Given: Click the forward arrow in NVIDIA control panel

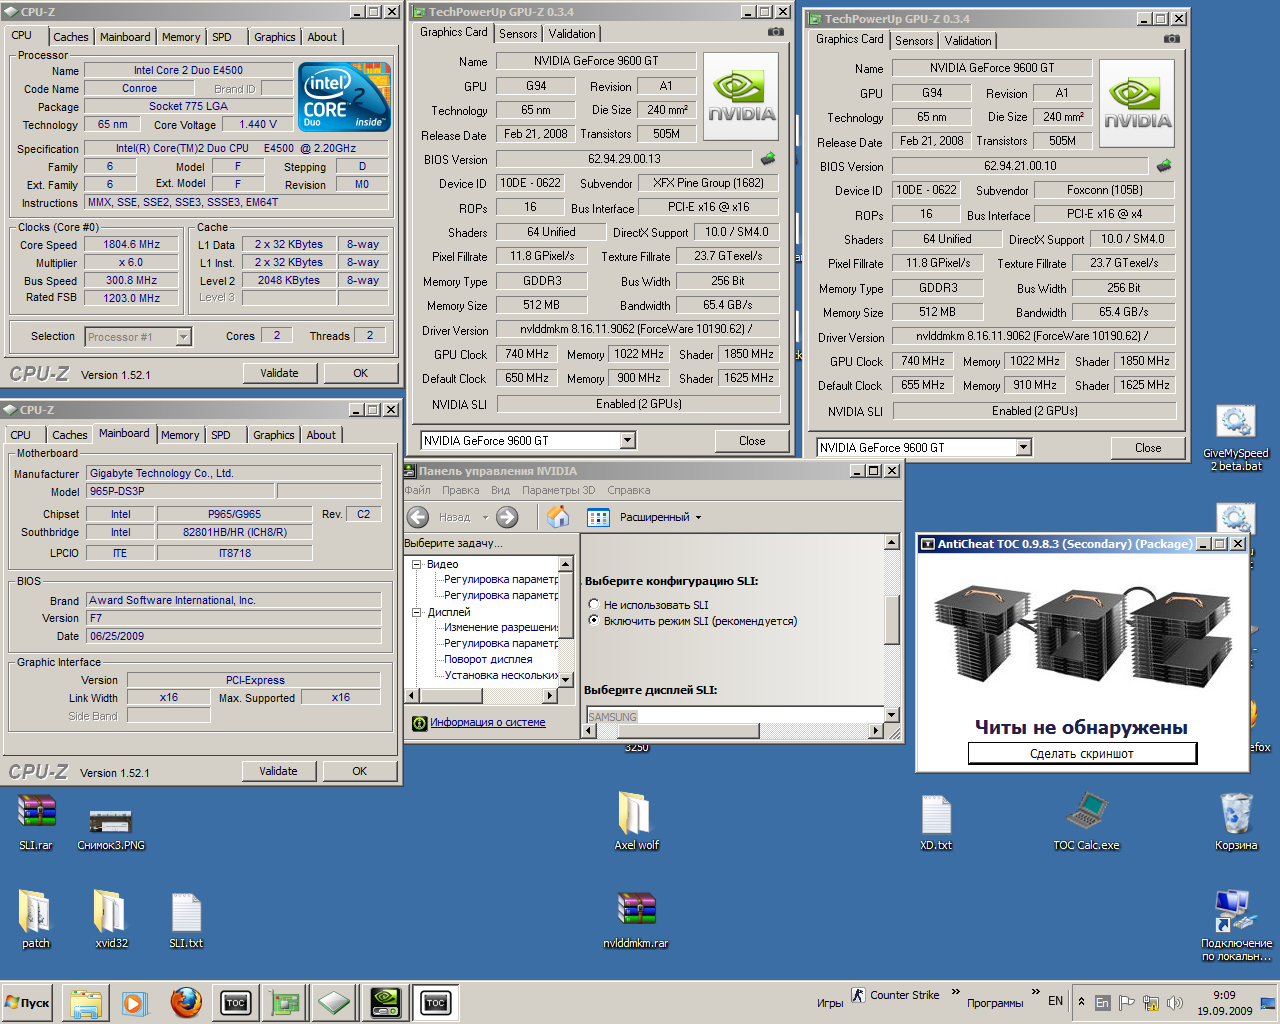Looking at the screenshot, I should (507, 517).
